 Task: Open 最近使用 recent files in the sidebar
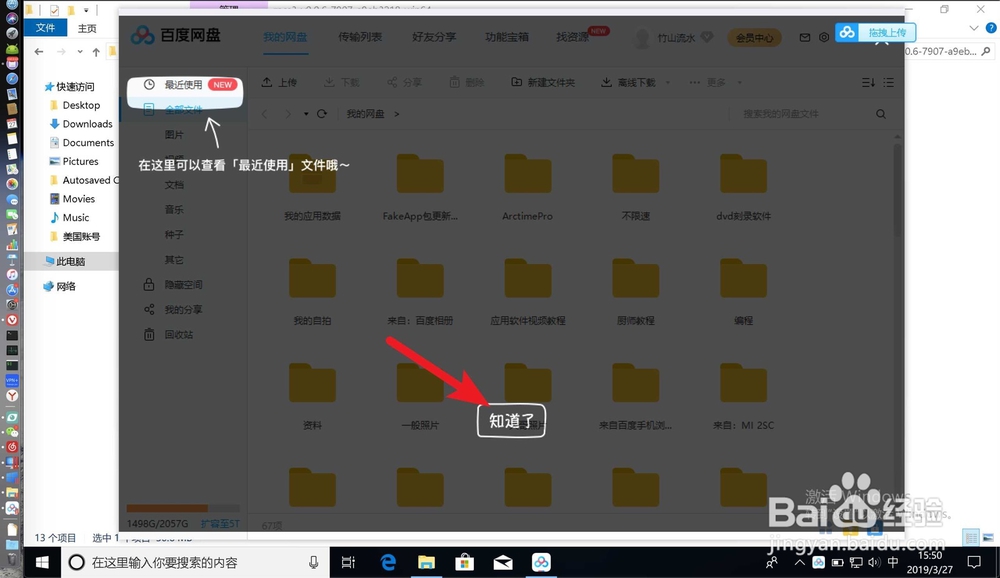pos(185,85)
